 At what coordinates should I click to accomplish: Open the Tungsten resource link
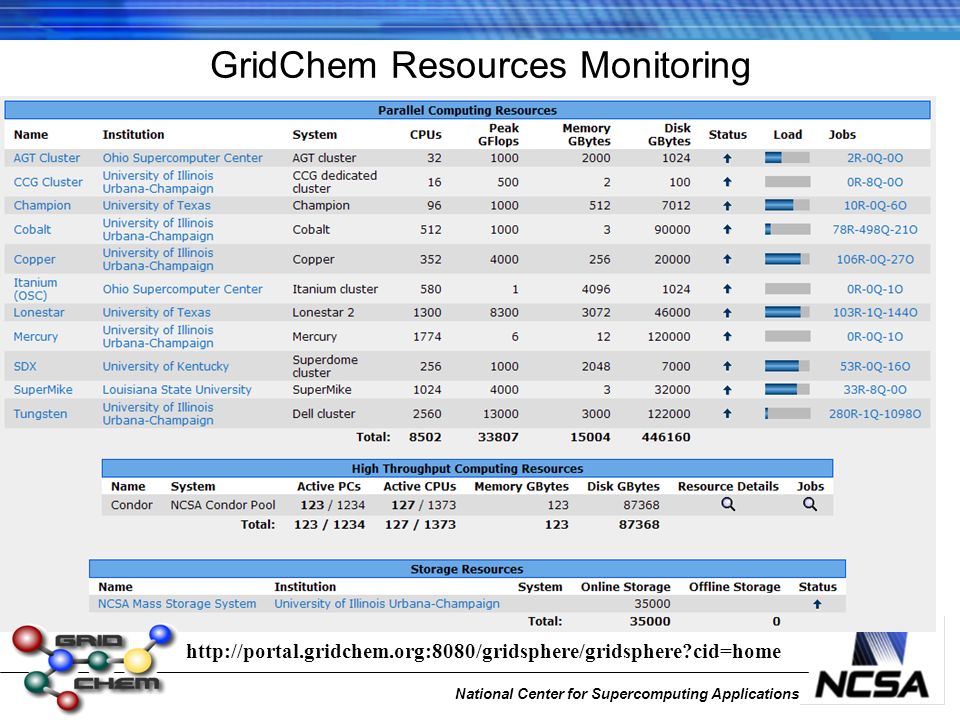click(40, 414)
